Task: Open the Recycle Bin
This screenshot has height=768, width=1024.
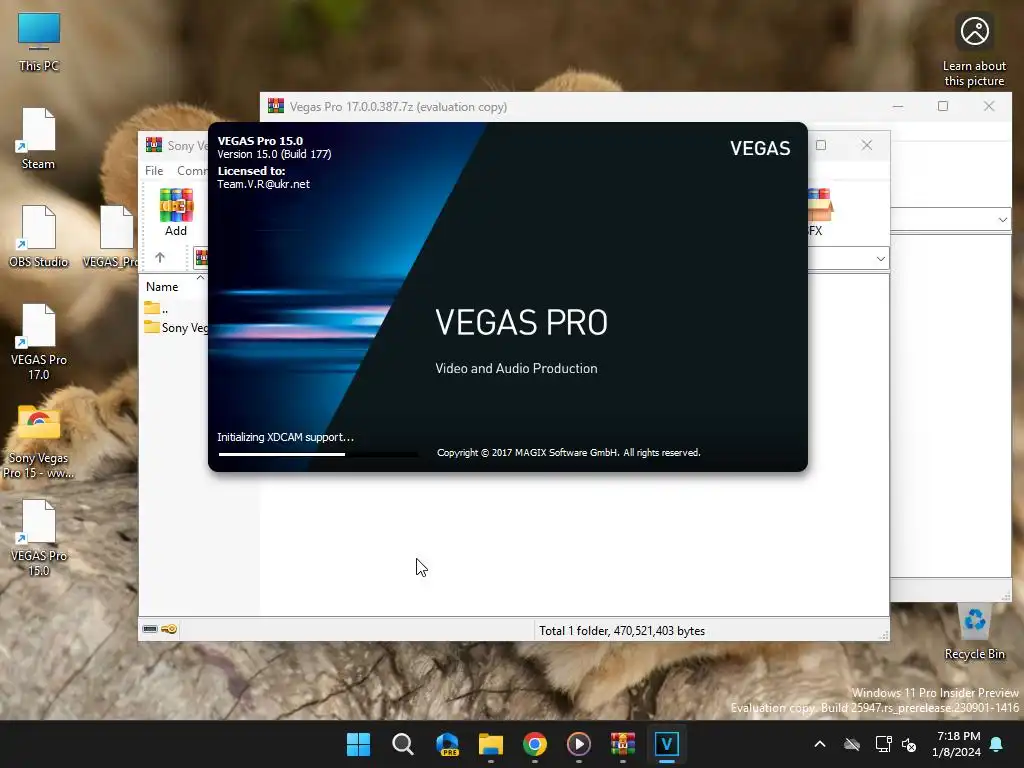Action: click(974, 629)
